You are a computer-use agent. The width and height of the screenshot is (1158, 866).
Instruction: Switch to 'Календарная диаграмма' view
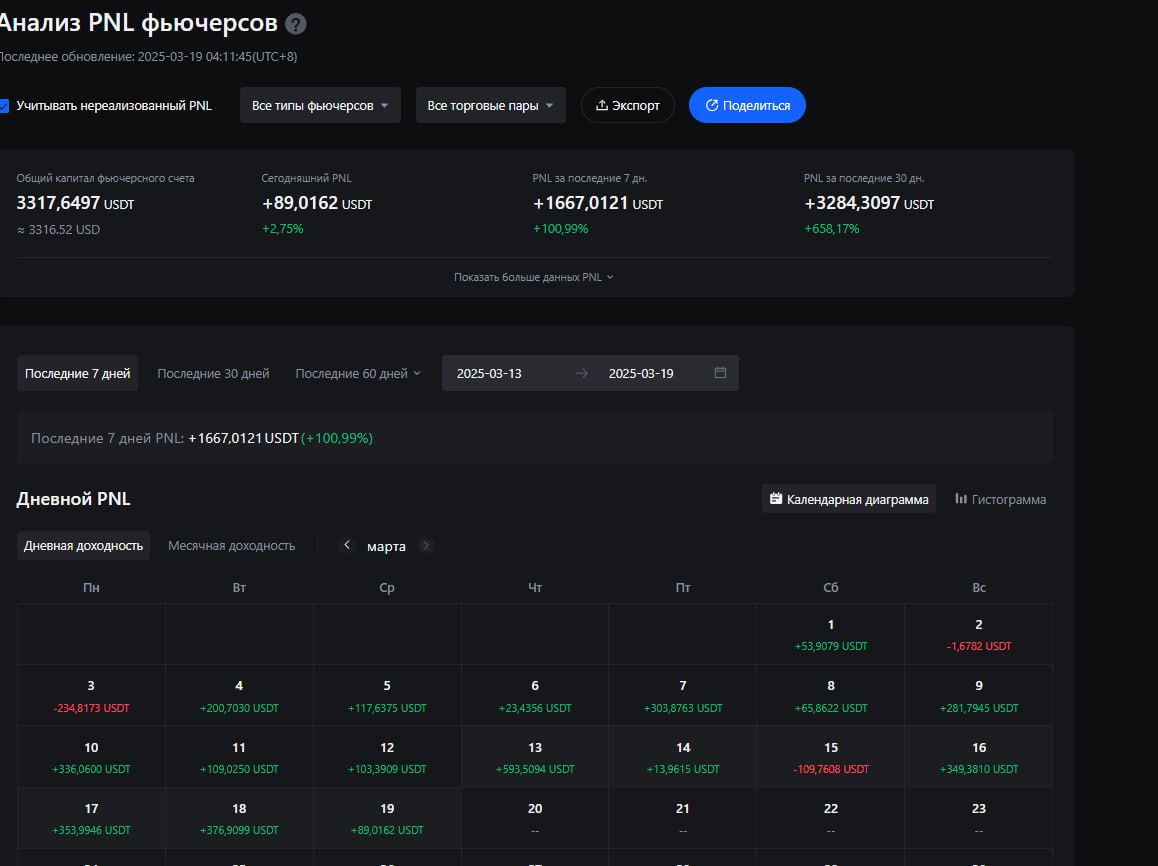(x=849, y=499)
